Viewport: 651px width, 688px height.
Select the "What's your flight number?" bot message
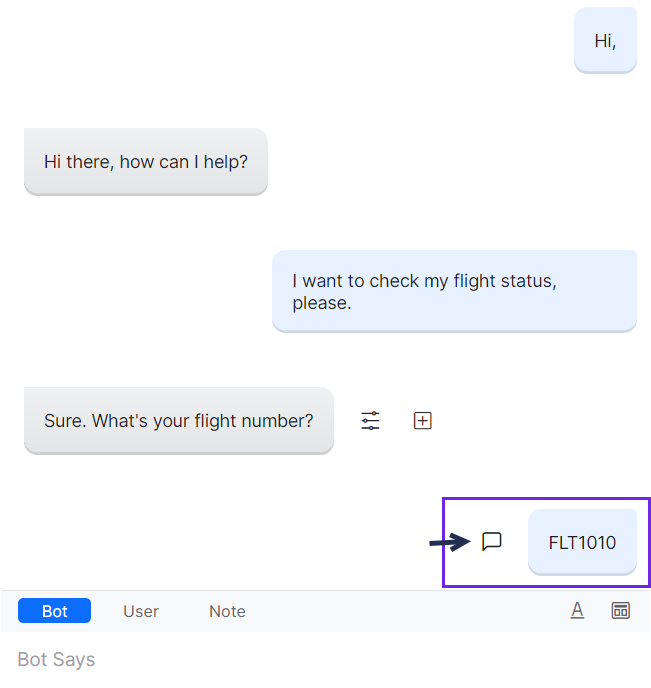179,421
